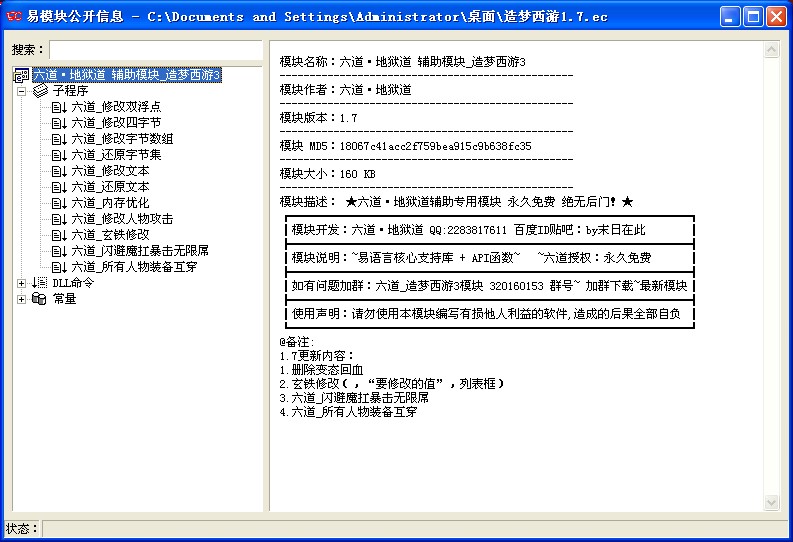Click the 模块作者:六道▪地狱道 line
Viewport: 793px width, 542px height.
[x=345, y=90]
